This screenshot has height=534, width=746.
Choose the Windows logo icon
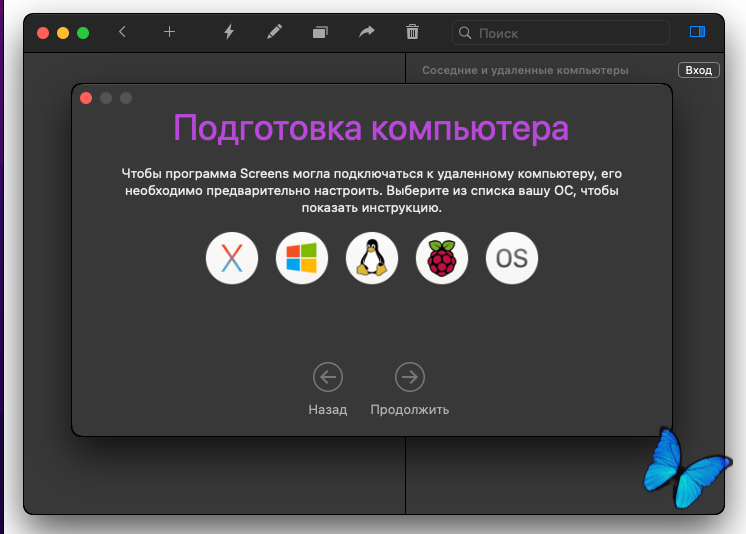[302, 258]
